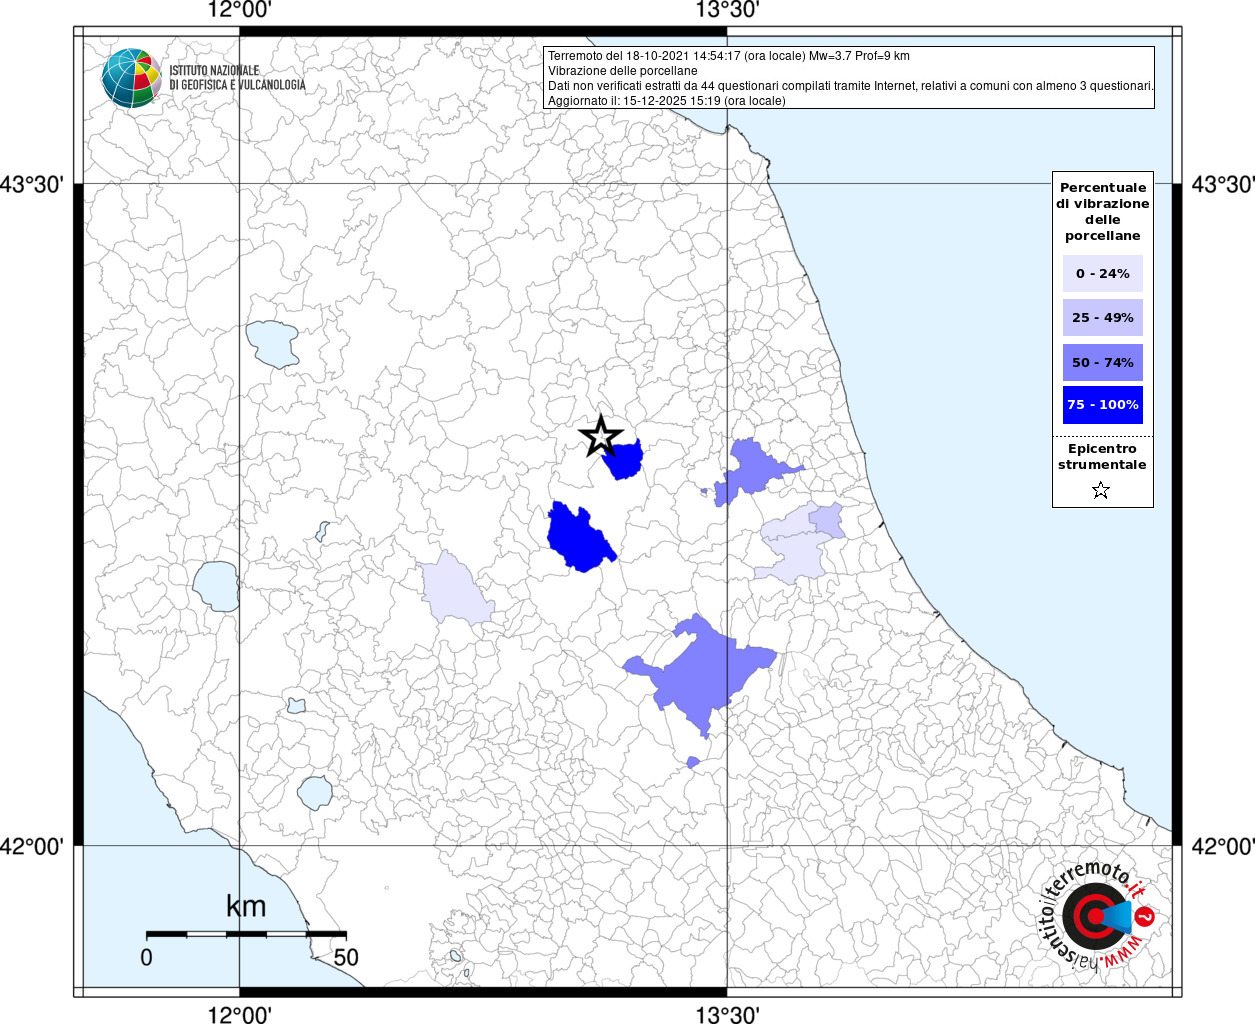Click the right 42°00' latitude label
Screen dimensions: 1255x1024
(1223, 846)
